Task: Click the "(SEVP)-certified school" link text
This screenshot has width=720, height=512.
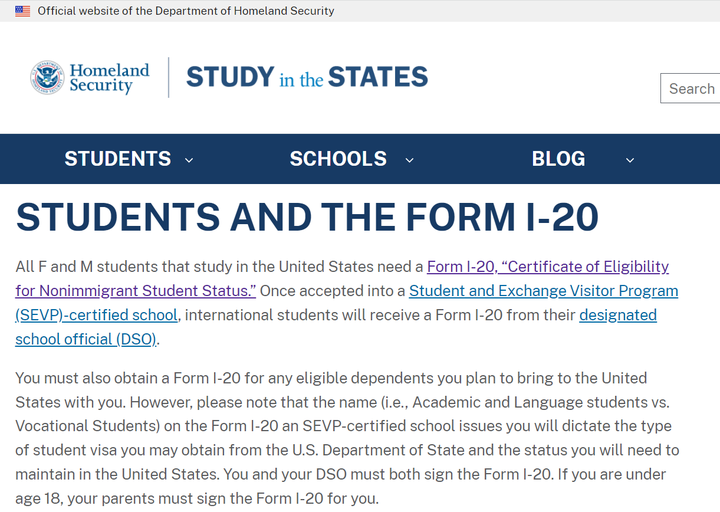Action: (x=96, y=315)
